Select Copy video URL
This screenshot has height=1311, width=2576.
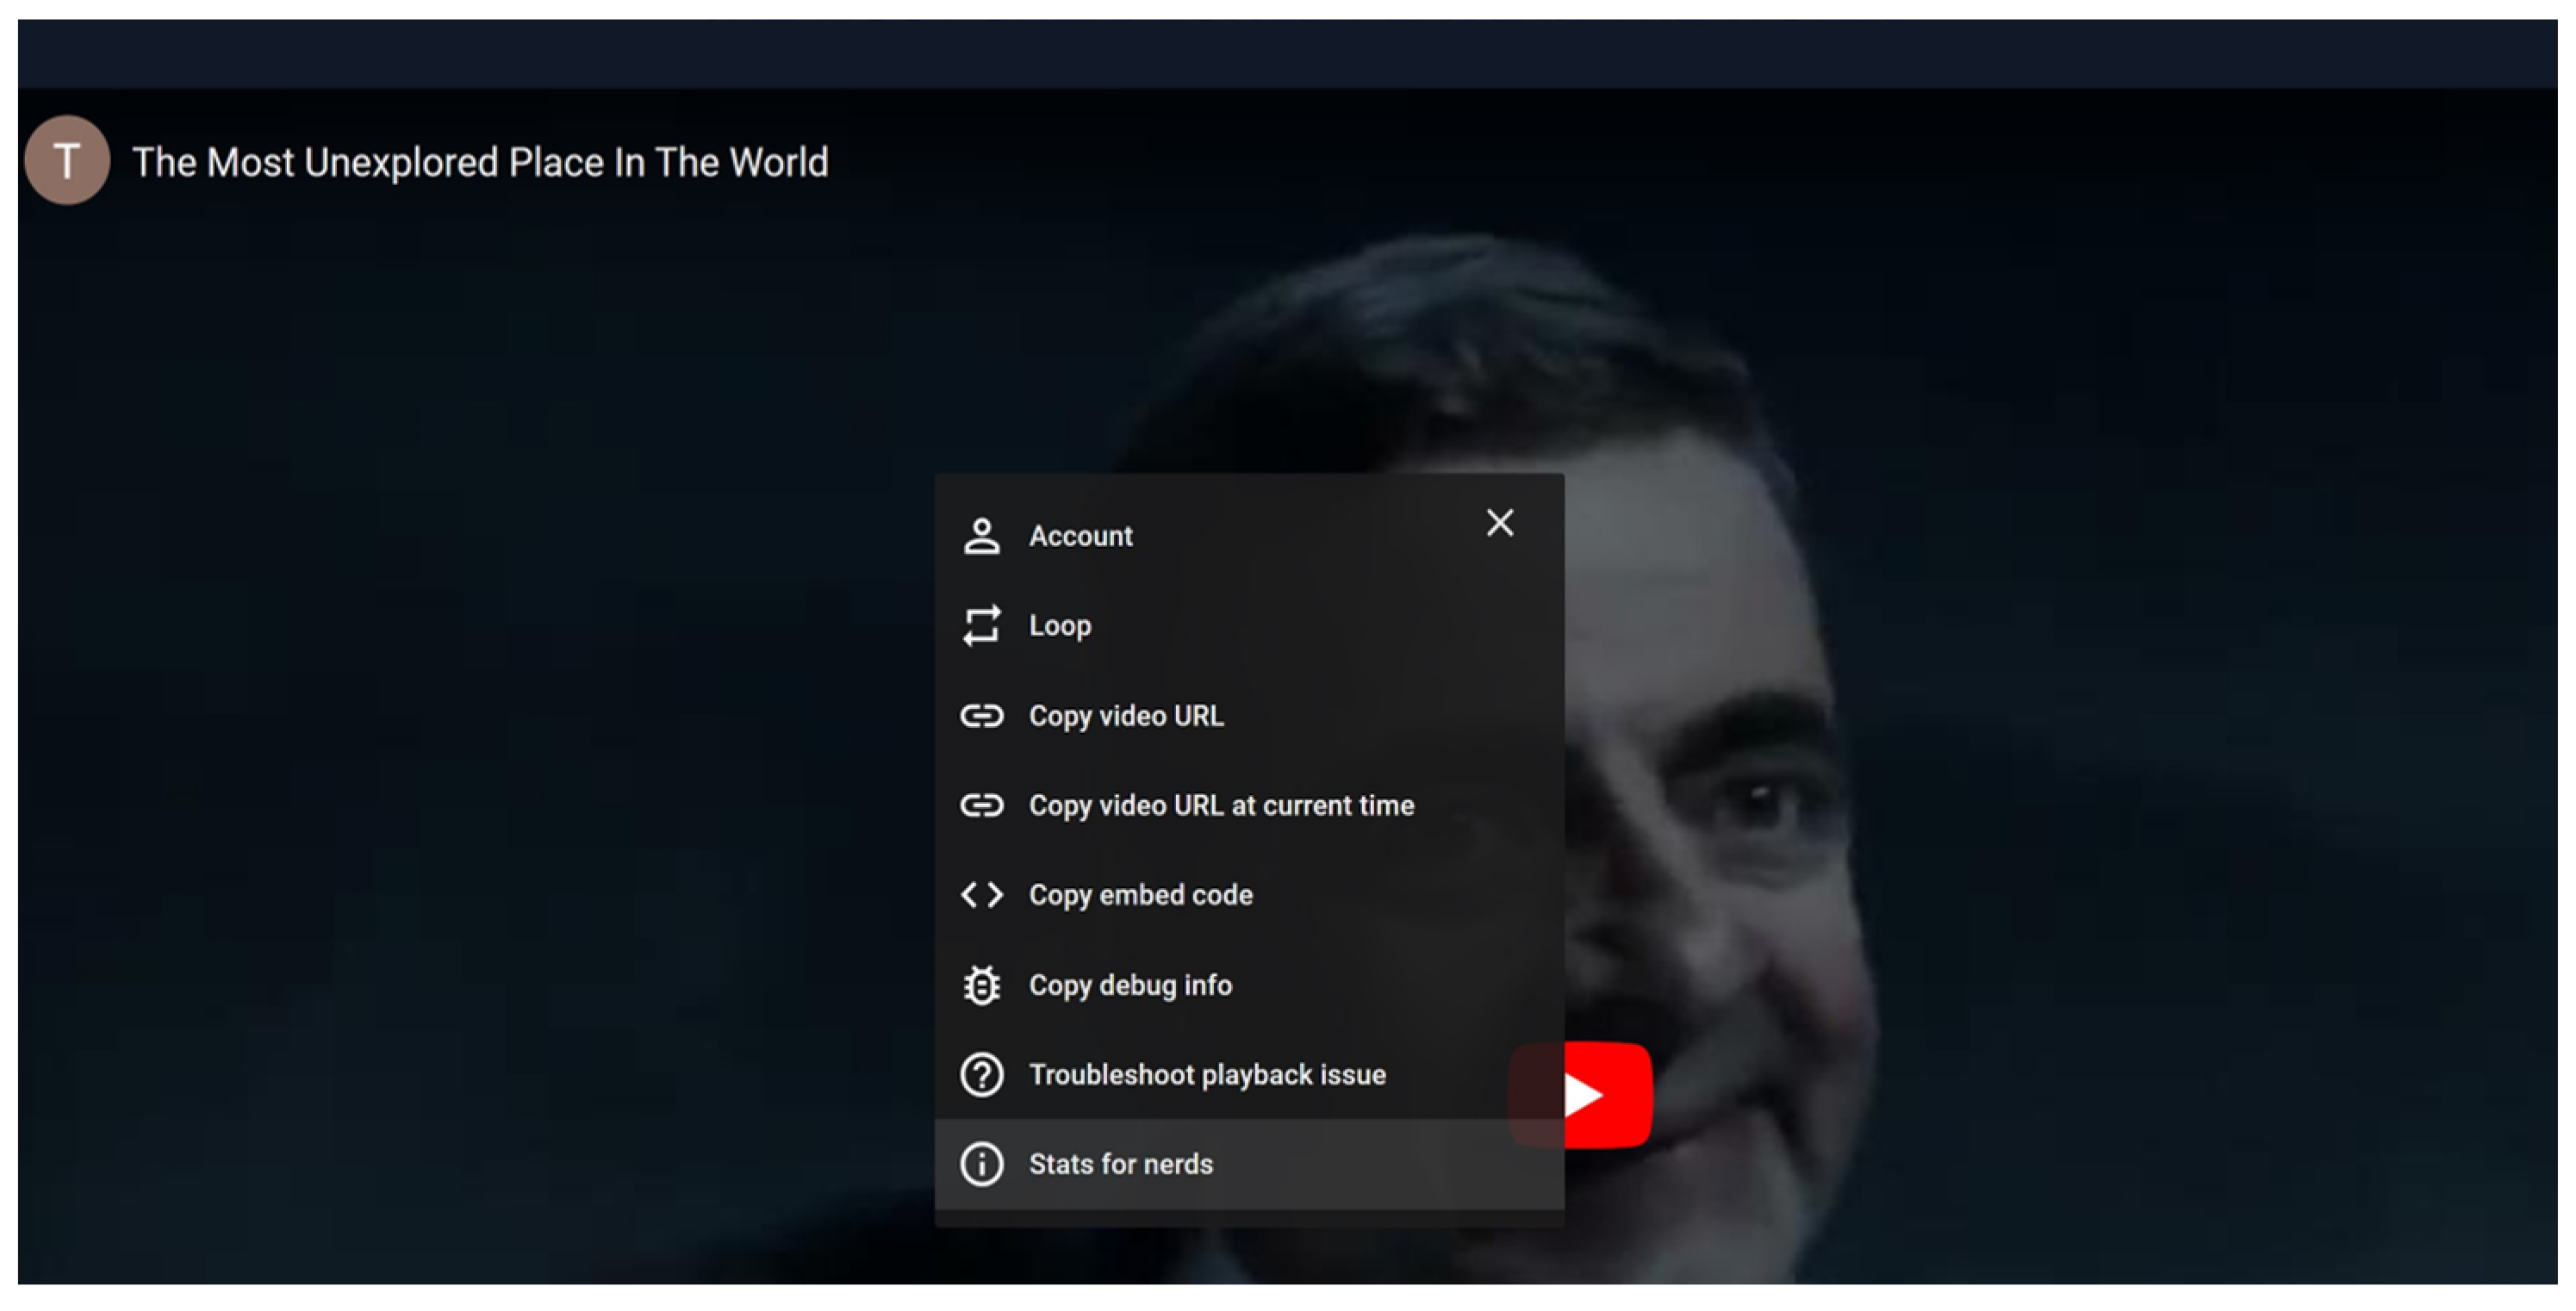pyautogui.click(x=1126, y=716)
